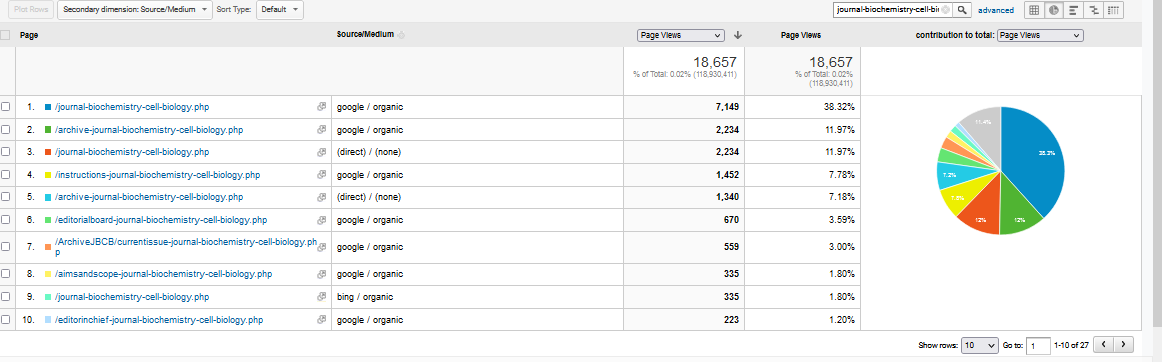This screenshot has width=1162, height=362.
Task: Open row 9 /journal-biochemistry-cell-biology.php link
Action: [x=132, y=297]
